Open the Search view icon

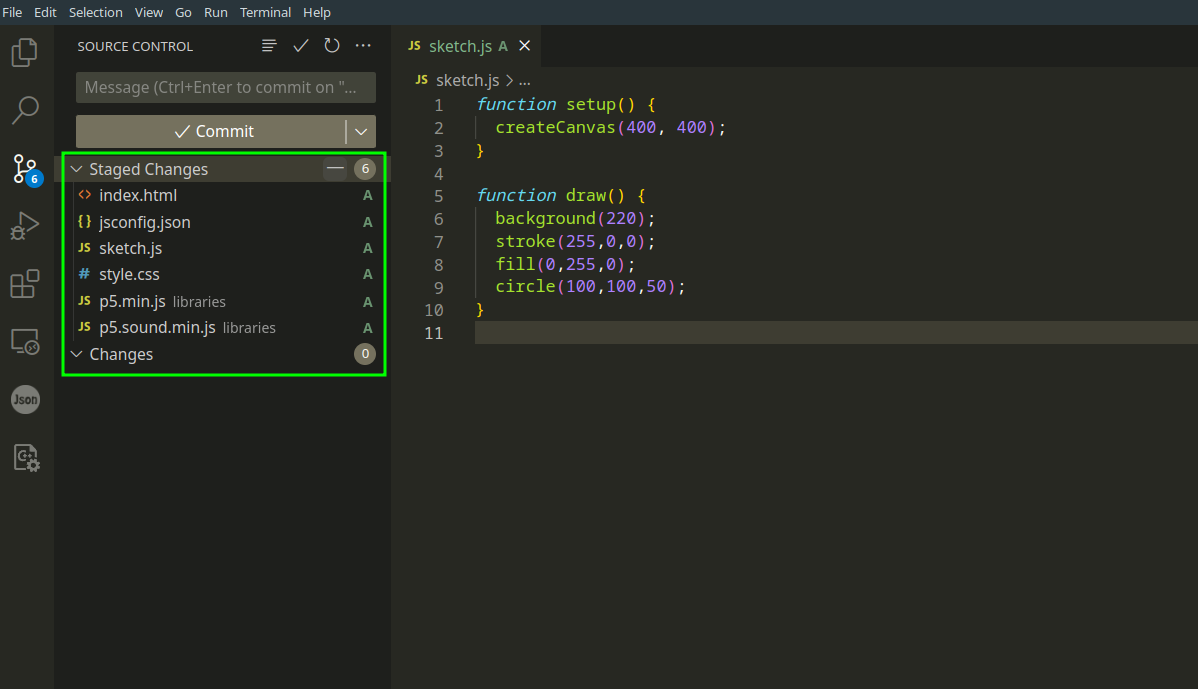[25, 110]
